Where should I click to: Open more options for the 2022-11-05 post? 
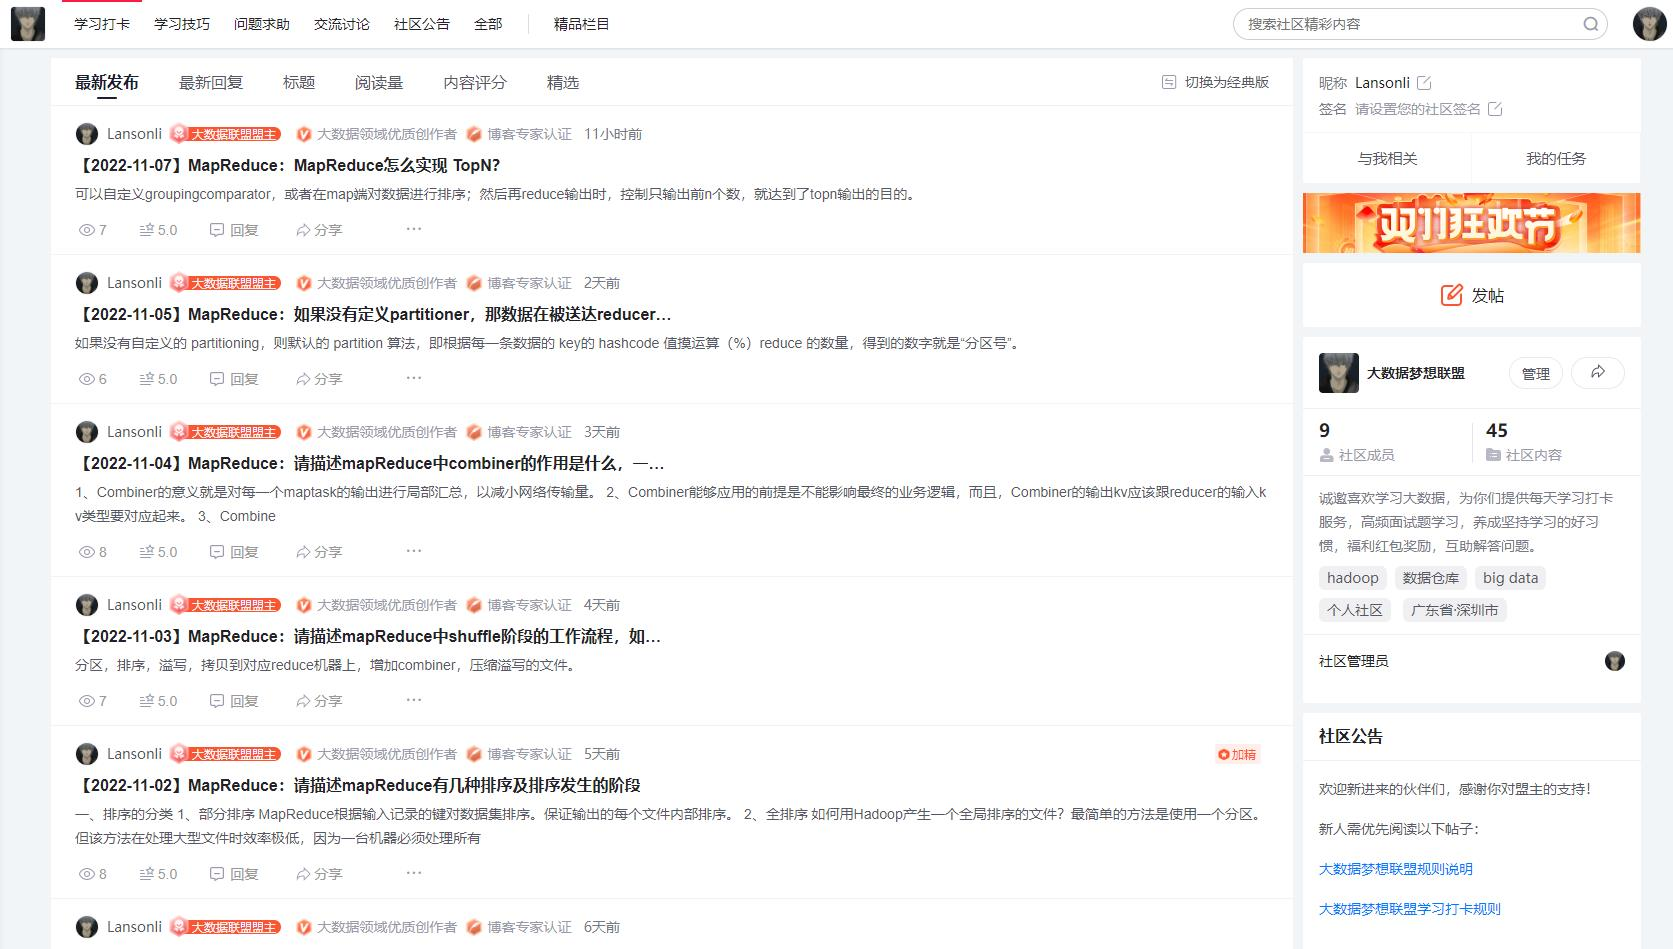(414, 378)
